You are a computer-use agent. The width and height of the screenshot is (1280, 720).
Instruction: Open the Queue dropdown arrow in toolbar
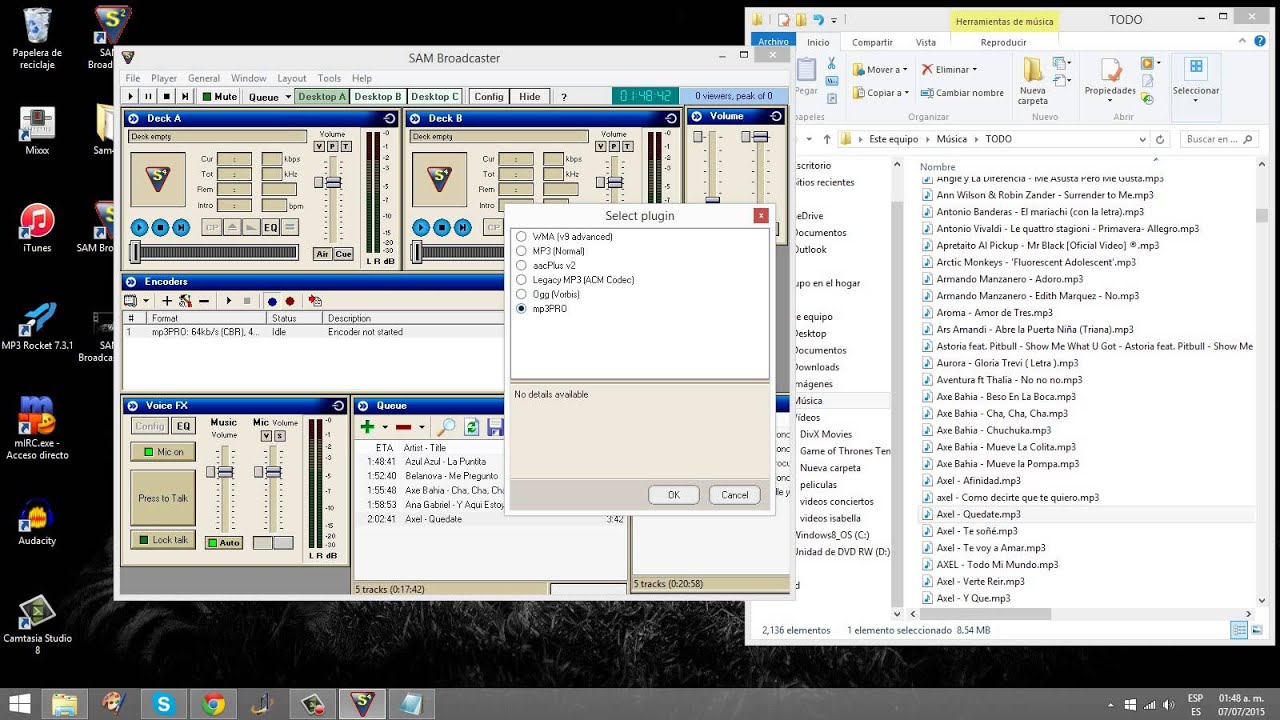287,97
